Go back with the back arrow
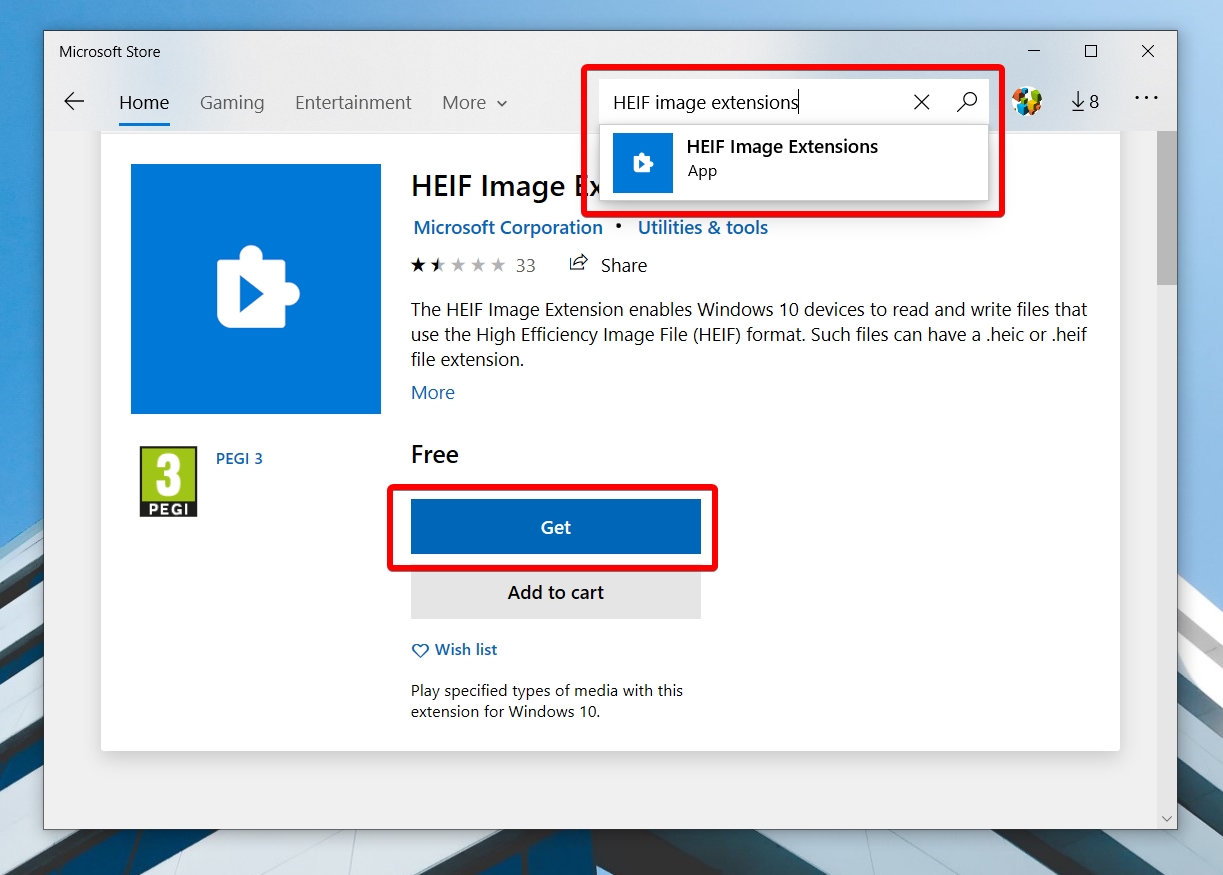This screenshot has width=1223, height=875. click(x=74, y=102)
